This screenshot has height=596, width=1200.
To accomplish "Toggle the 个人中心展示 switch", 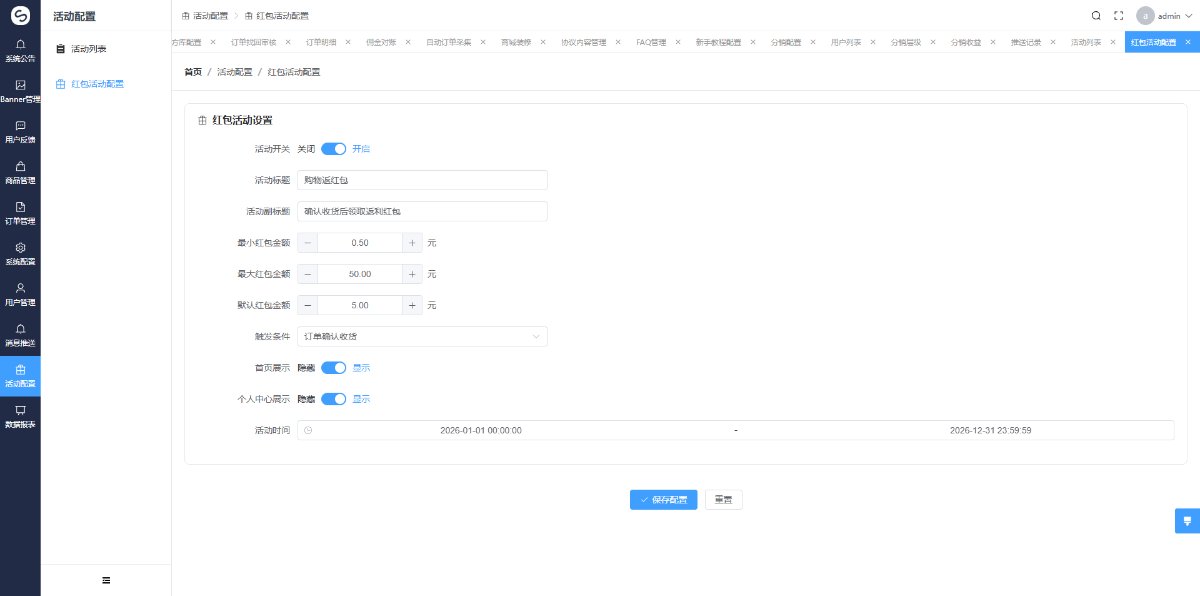I will tap(334, 399).
